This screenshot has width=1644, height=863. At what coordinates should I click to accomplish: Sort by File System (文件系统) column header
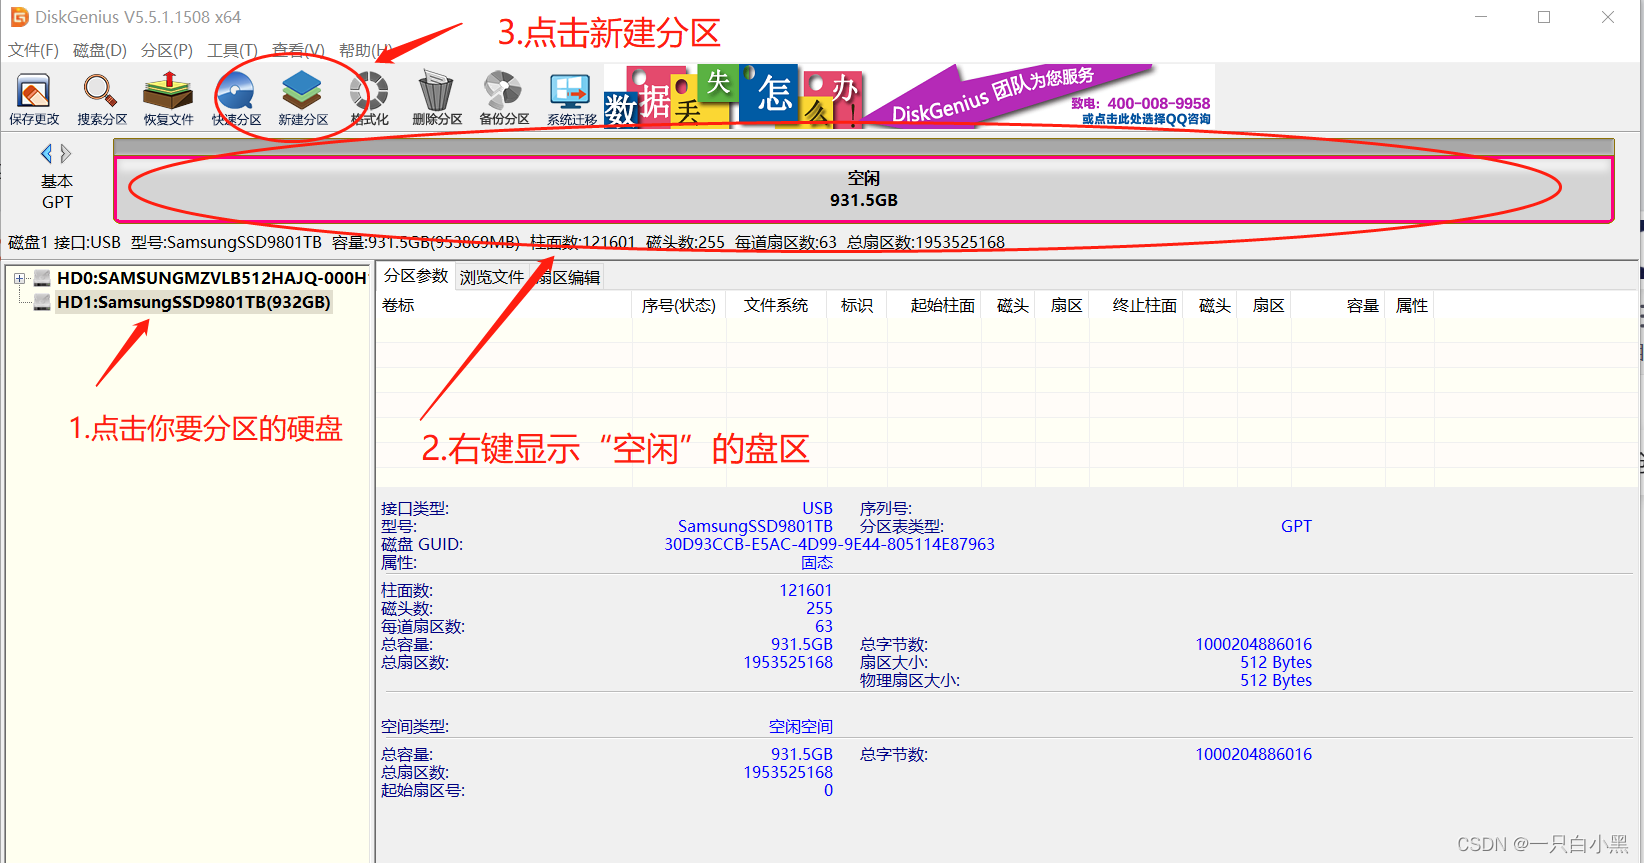click(776, 305)
